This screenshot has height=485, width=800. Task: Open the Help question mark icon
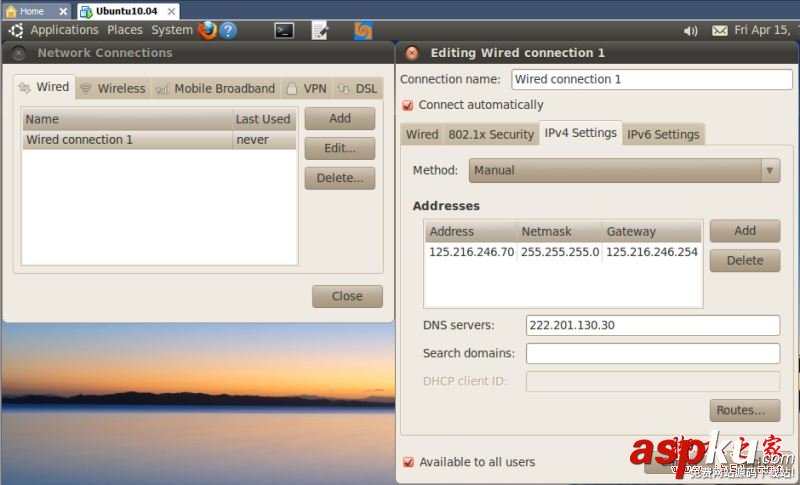(x=228, y=31)
